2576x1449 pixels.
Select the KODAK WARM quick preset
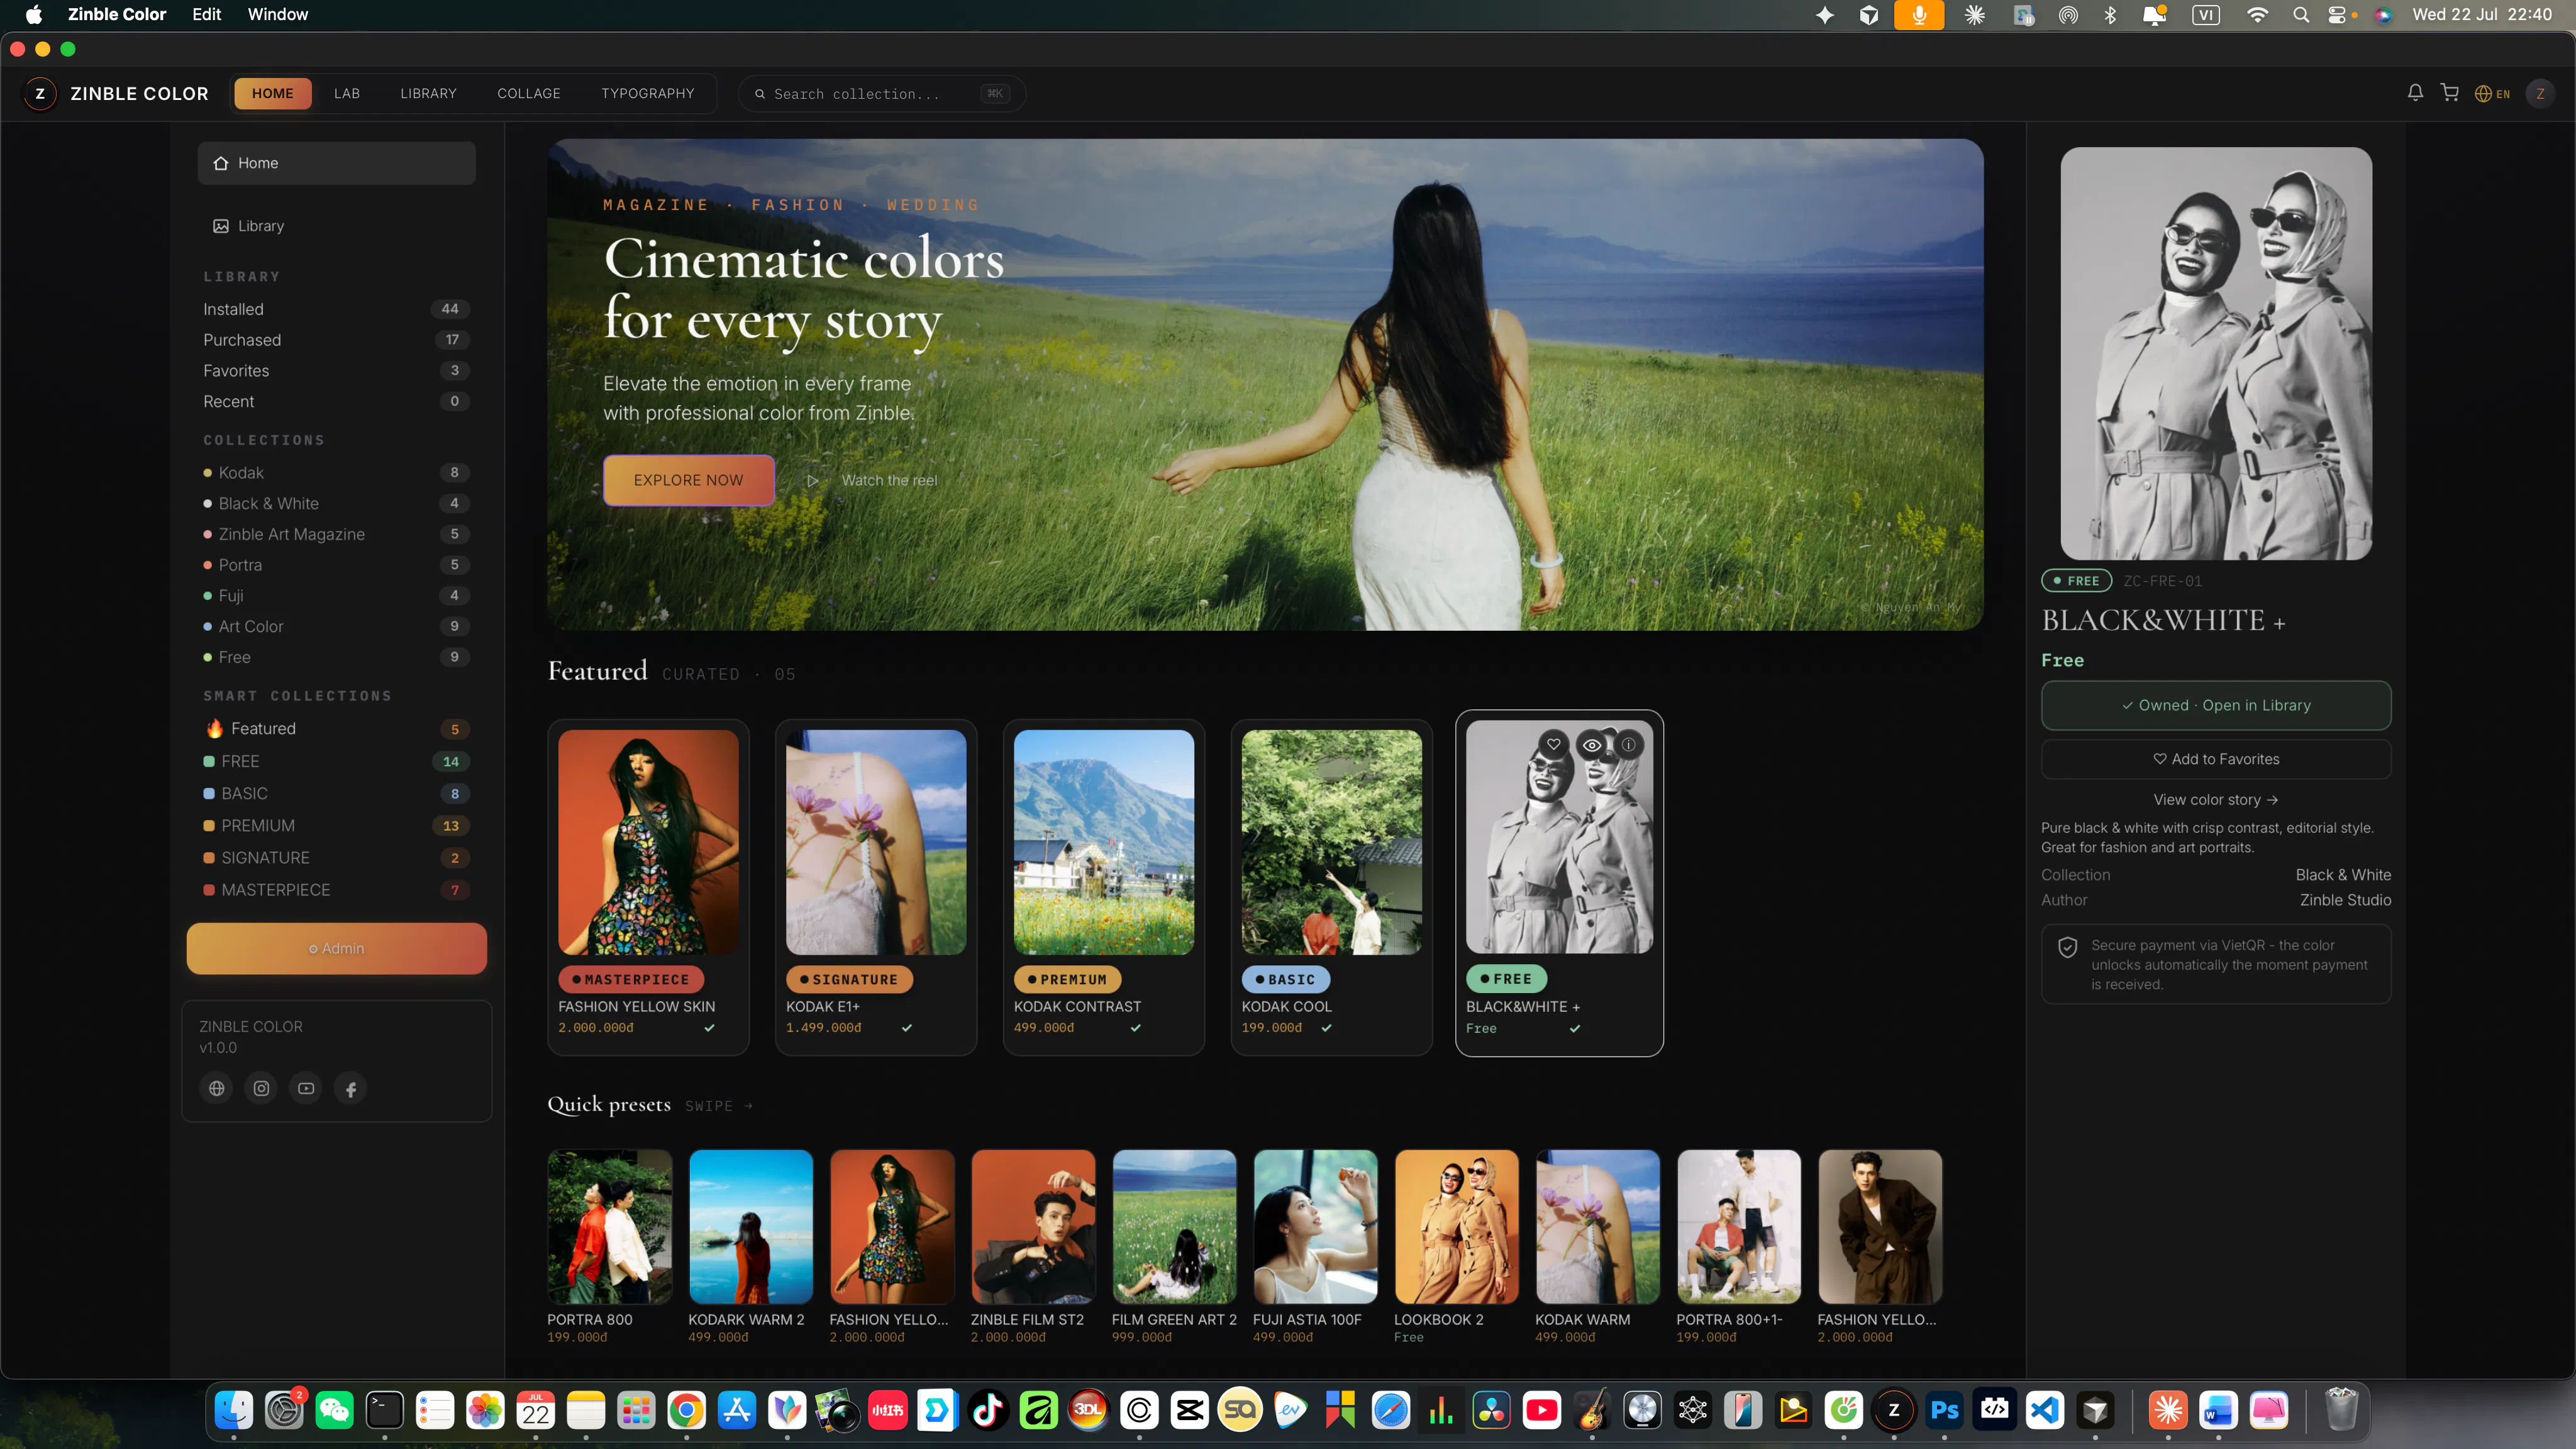[1598, 1246]
